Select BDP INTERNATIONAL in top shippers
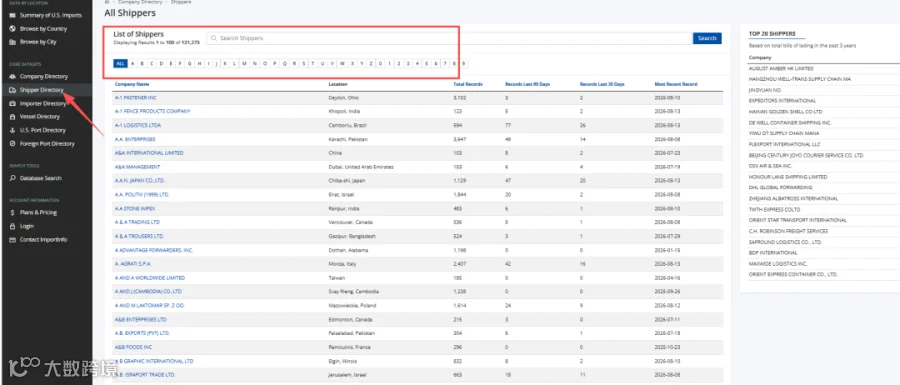Image resolution: width=900 pixels, height=385 pixels. pyautogui.click(x=773, y=253)
